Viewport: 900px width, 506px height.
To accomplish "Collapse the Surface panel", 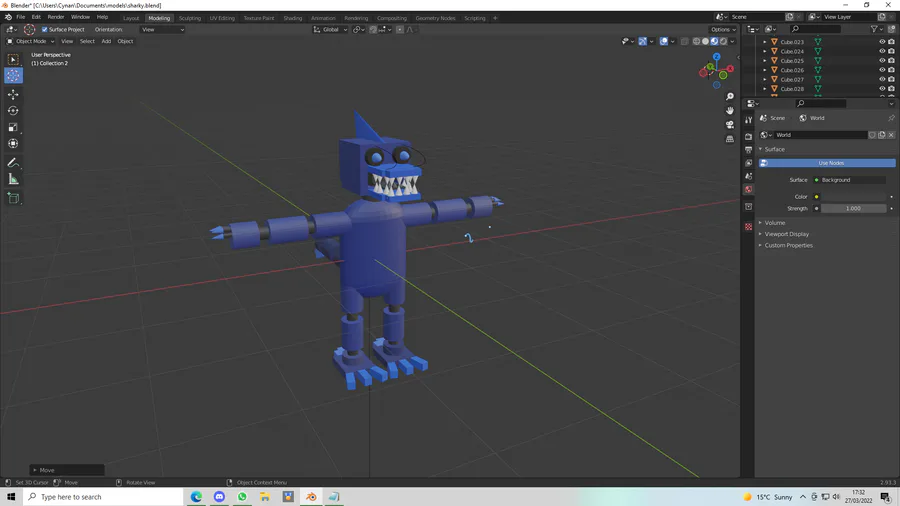I will coord(772,149).
